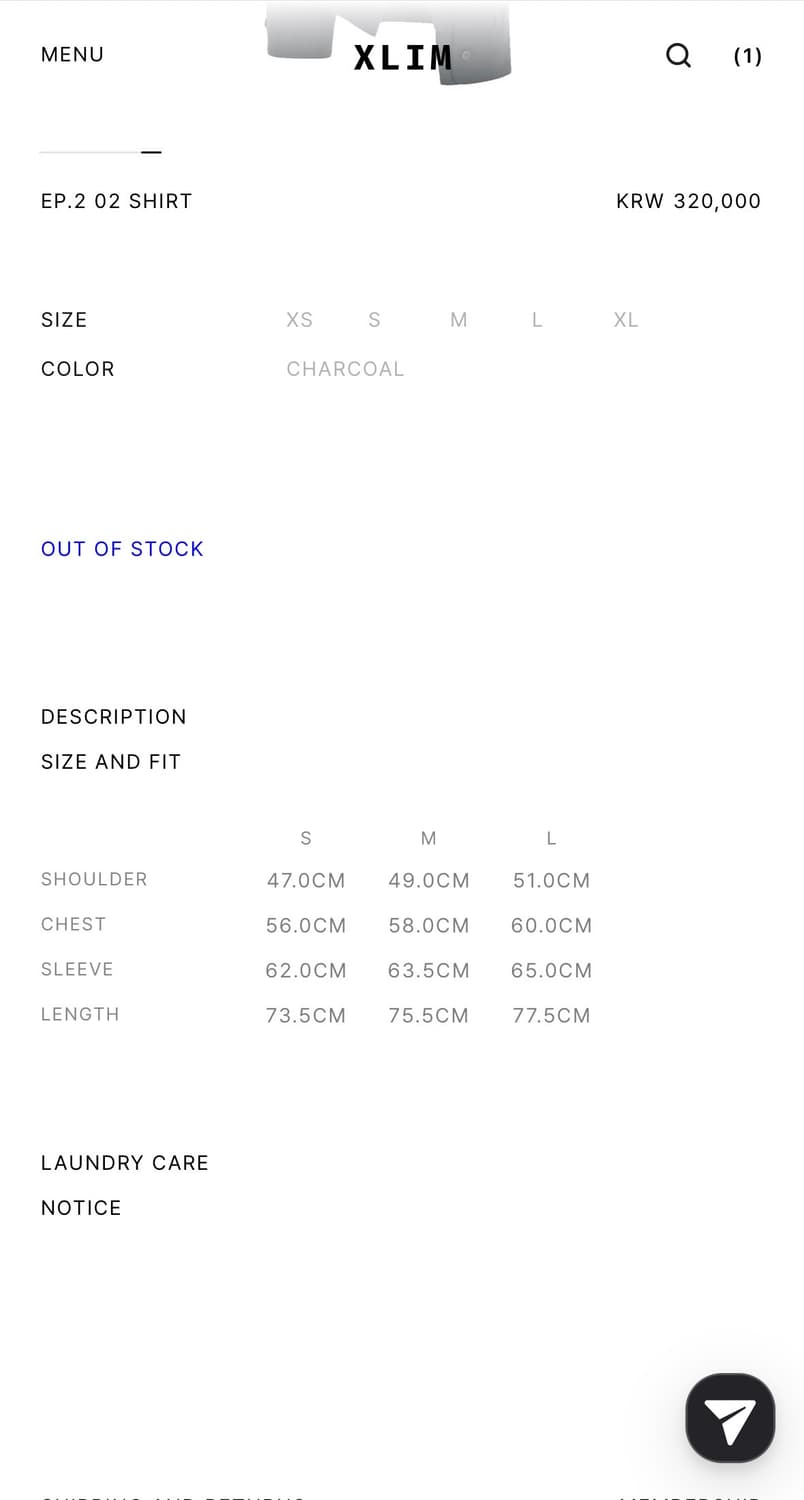Expand the NOTICE section

coord(81,1208)
